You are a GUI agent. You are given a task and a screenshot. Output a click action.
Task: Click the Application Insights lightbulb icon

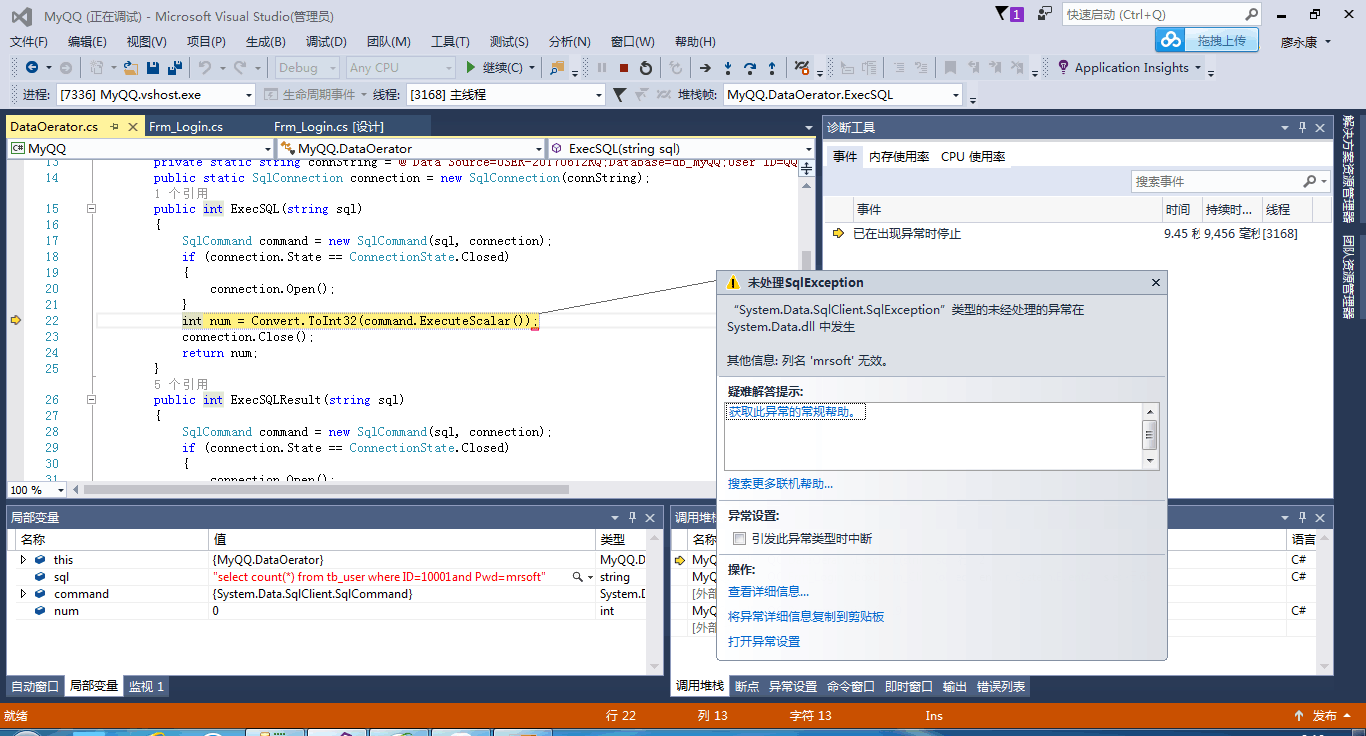pos(1063,68)
